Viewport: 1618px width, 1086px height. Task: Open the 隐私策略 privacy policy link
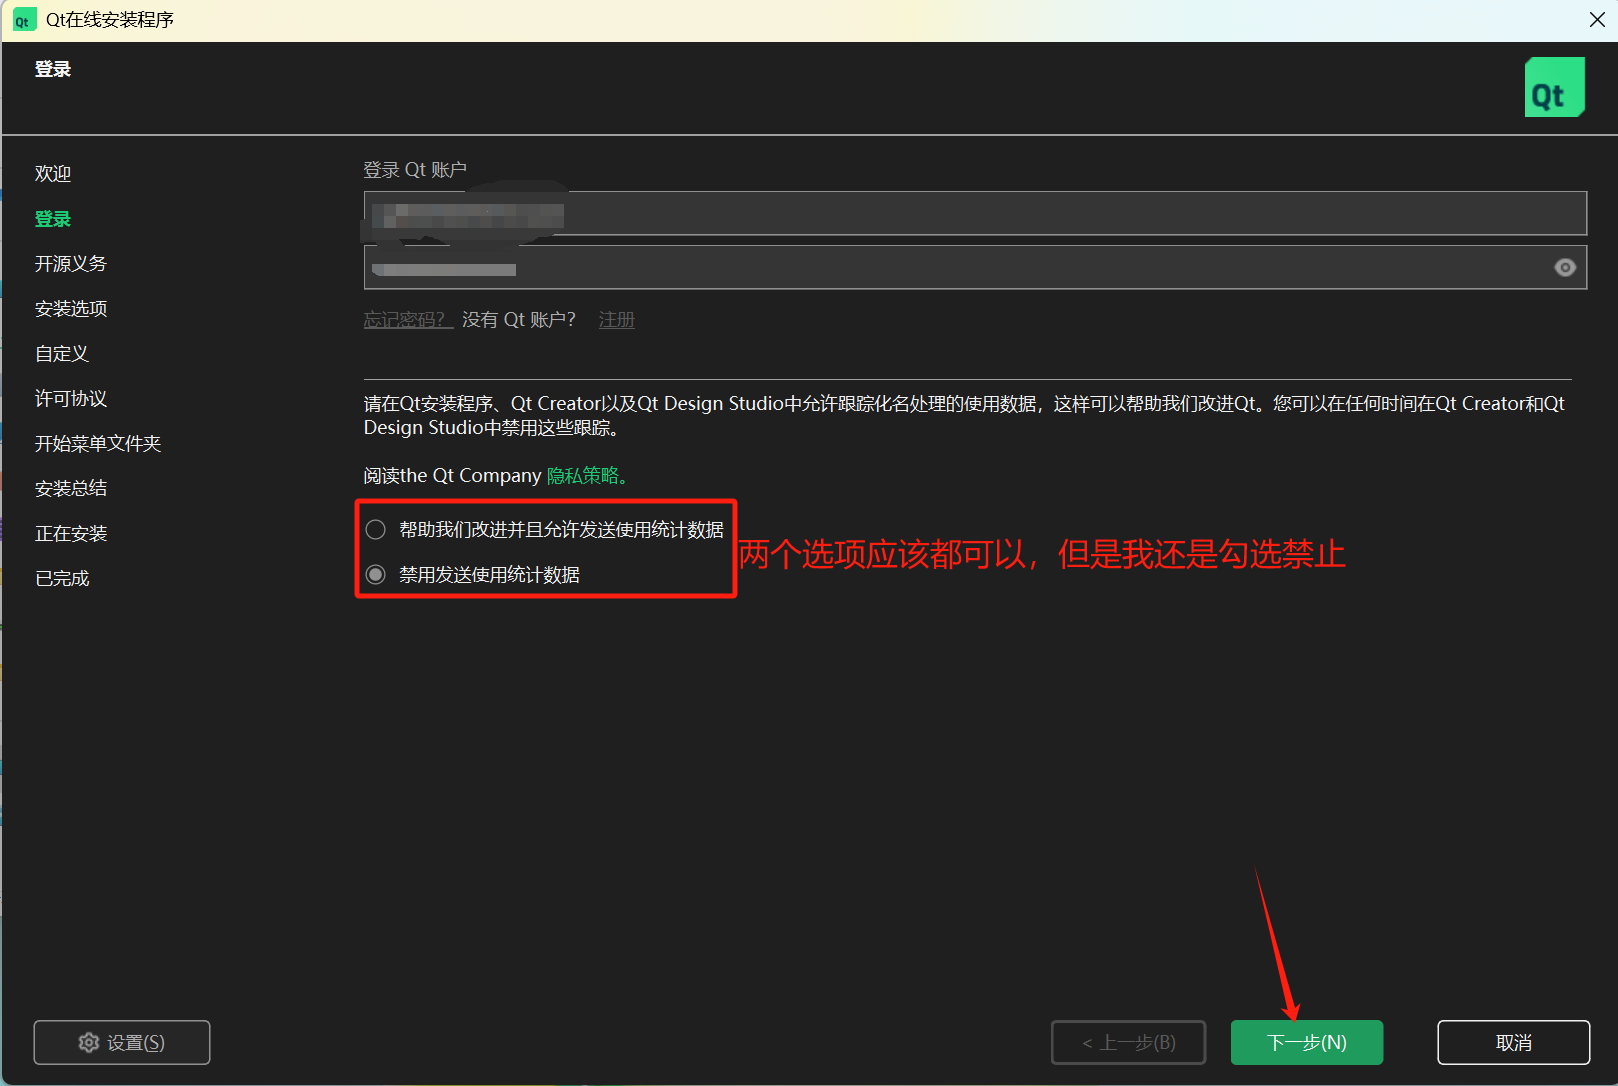(586, 476)
